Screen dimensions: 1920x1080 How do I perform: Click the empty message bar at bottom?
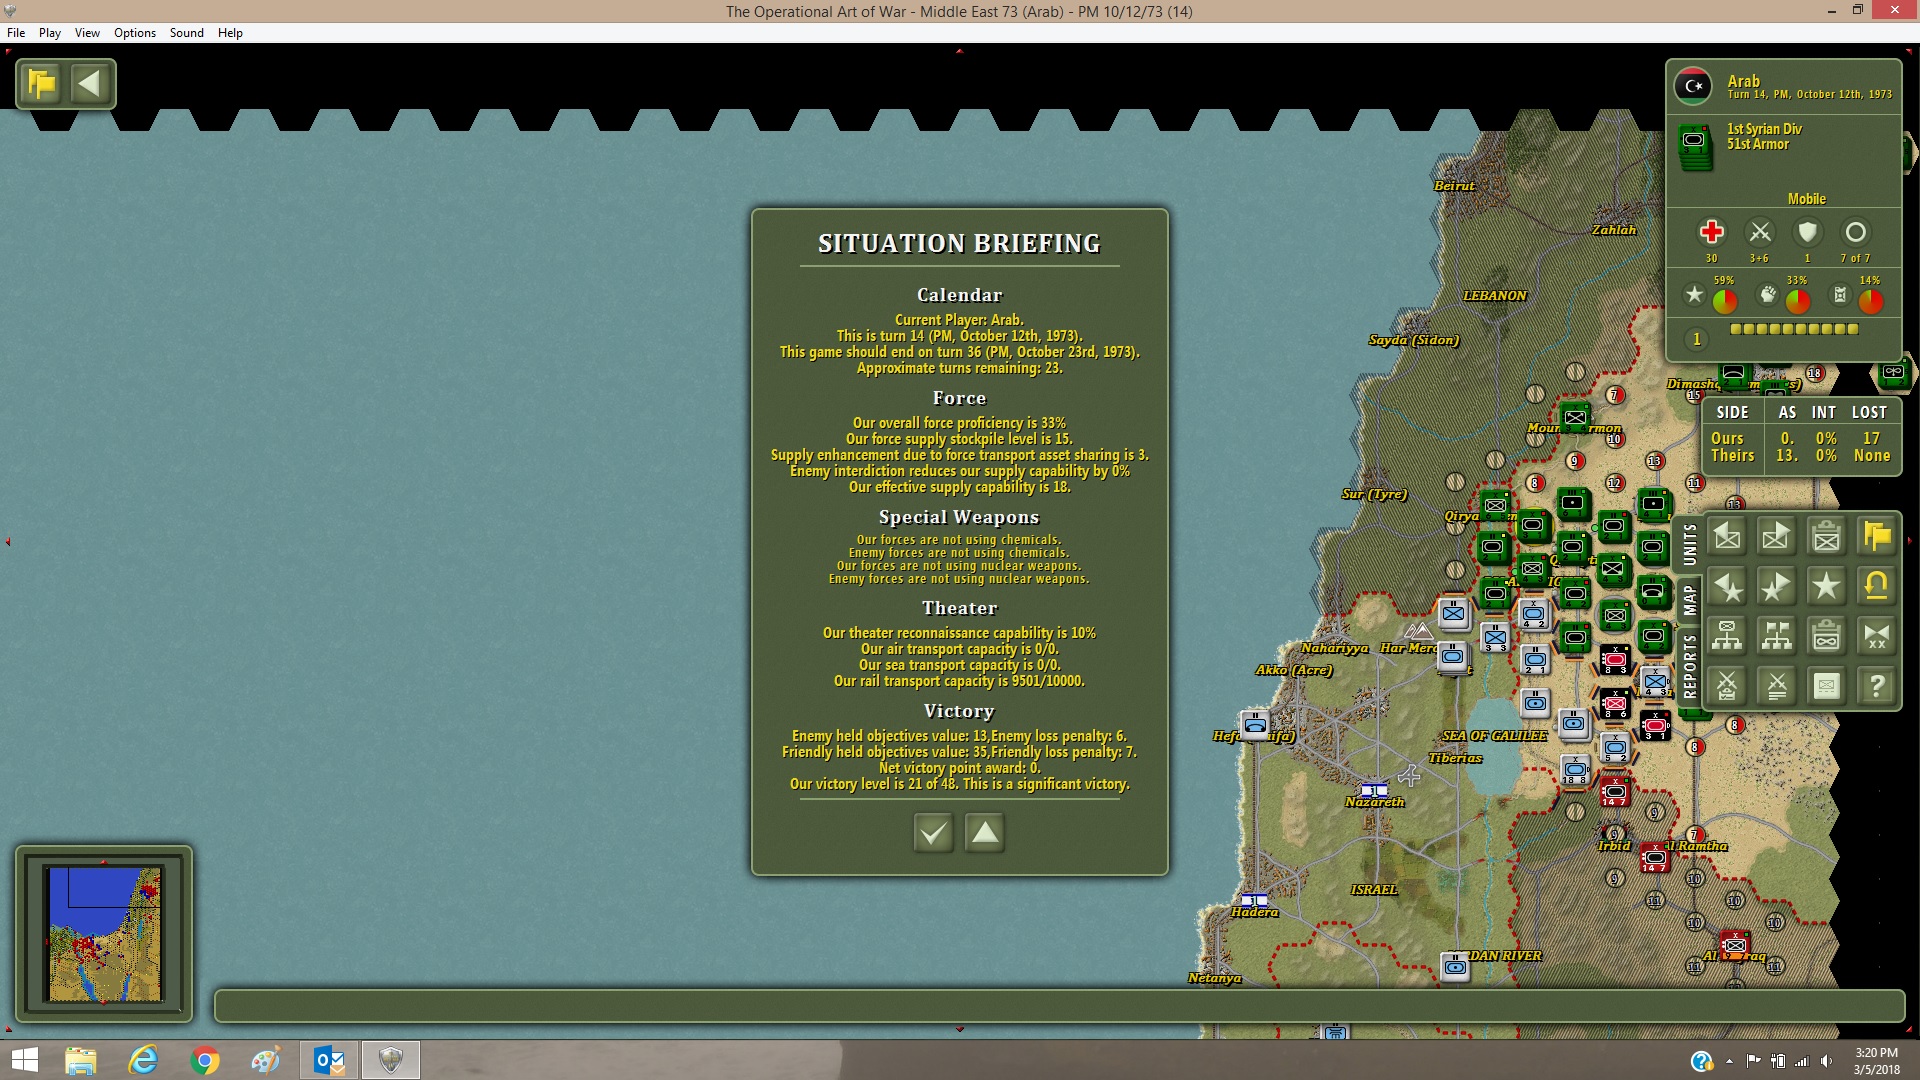coord(1059,1006)
